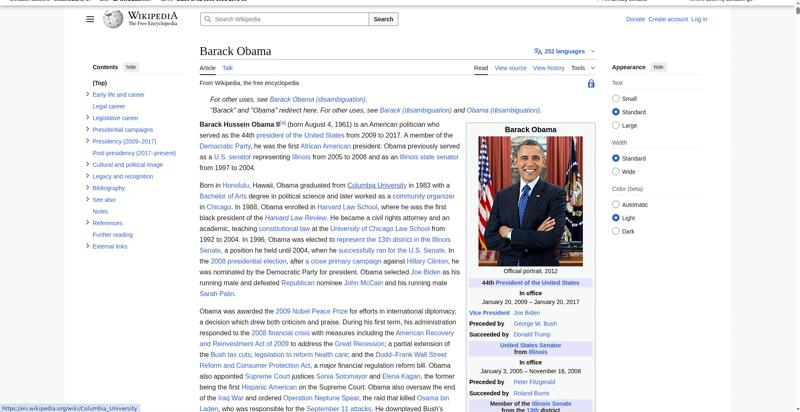
Task: Click the magnifier icon in search box
Action: point(207,19)
